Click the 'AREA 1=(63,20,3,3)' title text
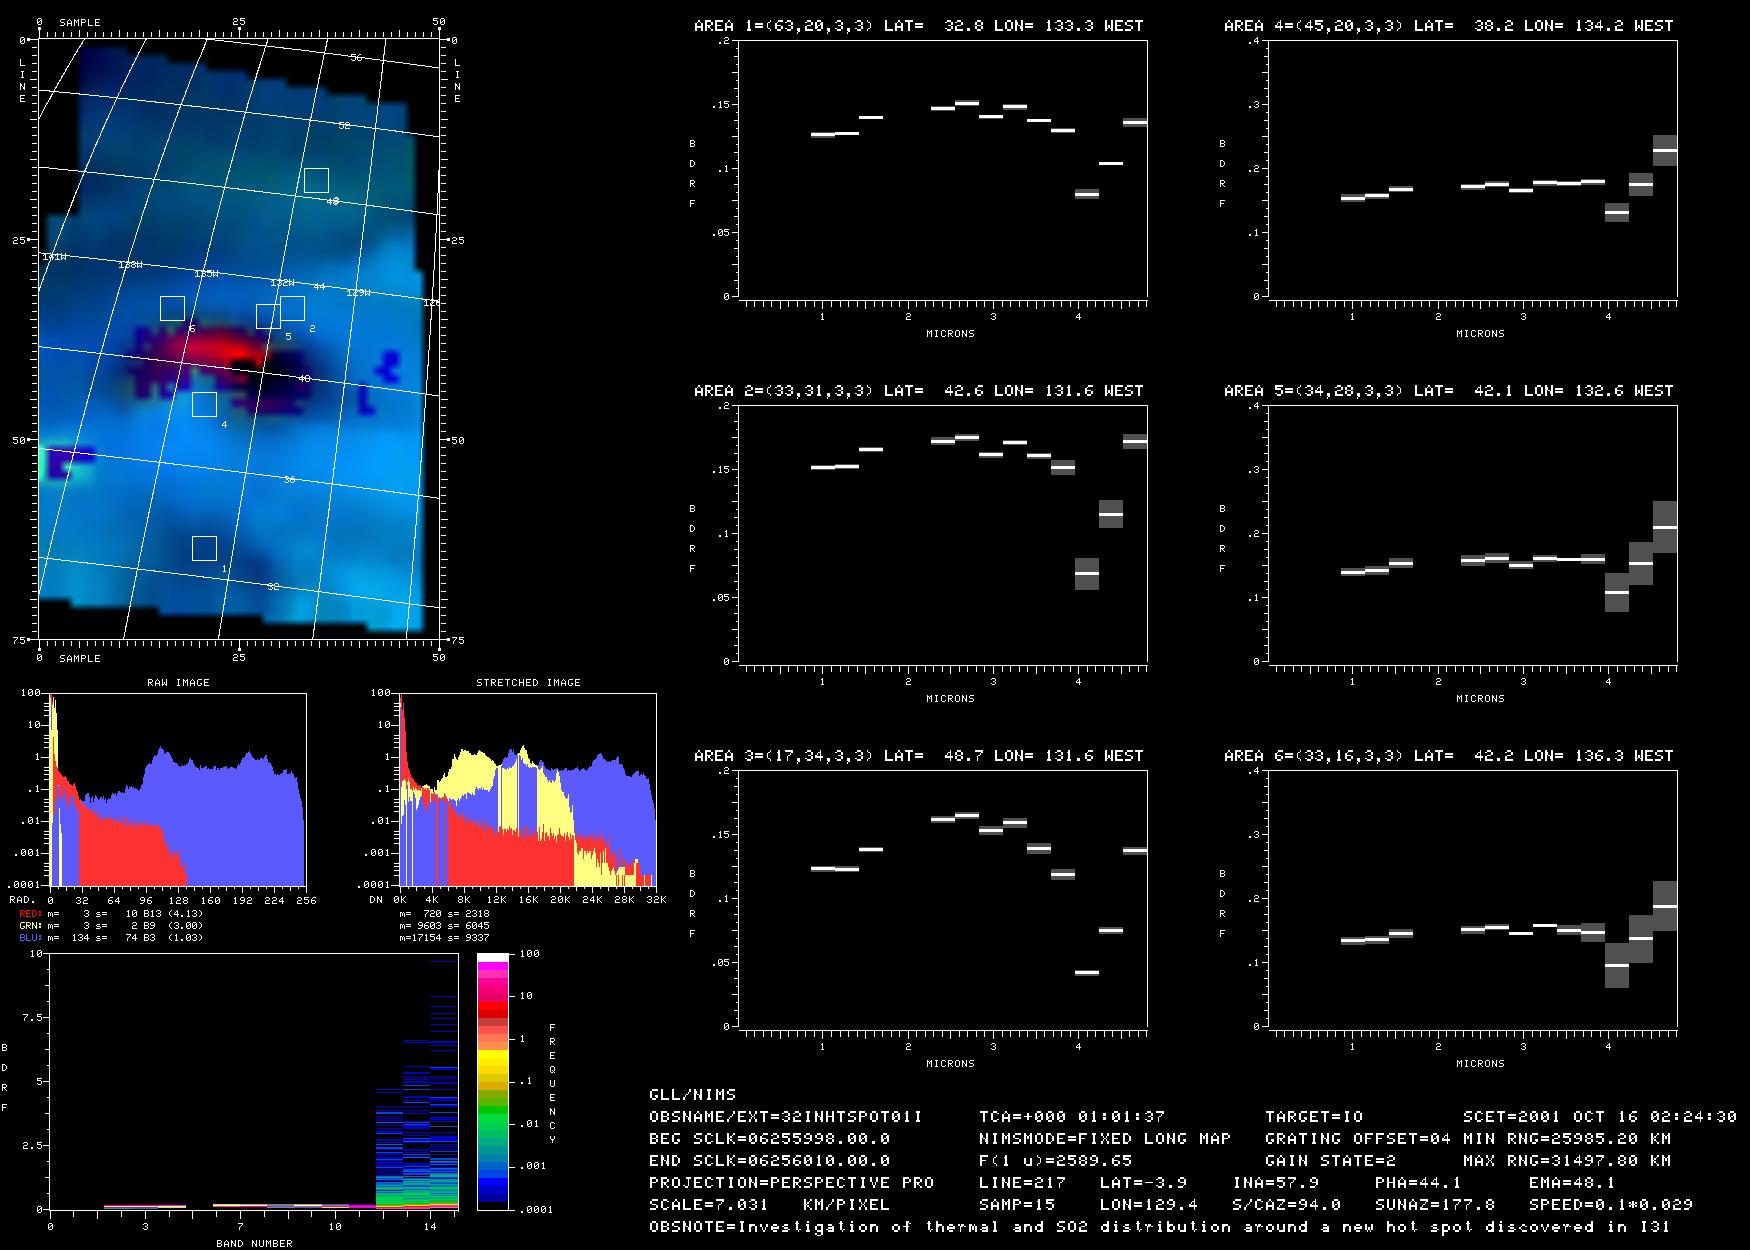1750x1250 pixels. [x=783, y=26]
